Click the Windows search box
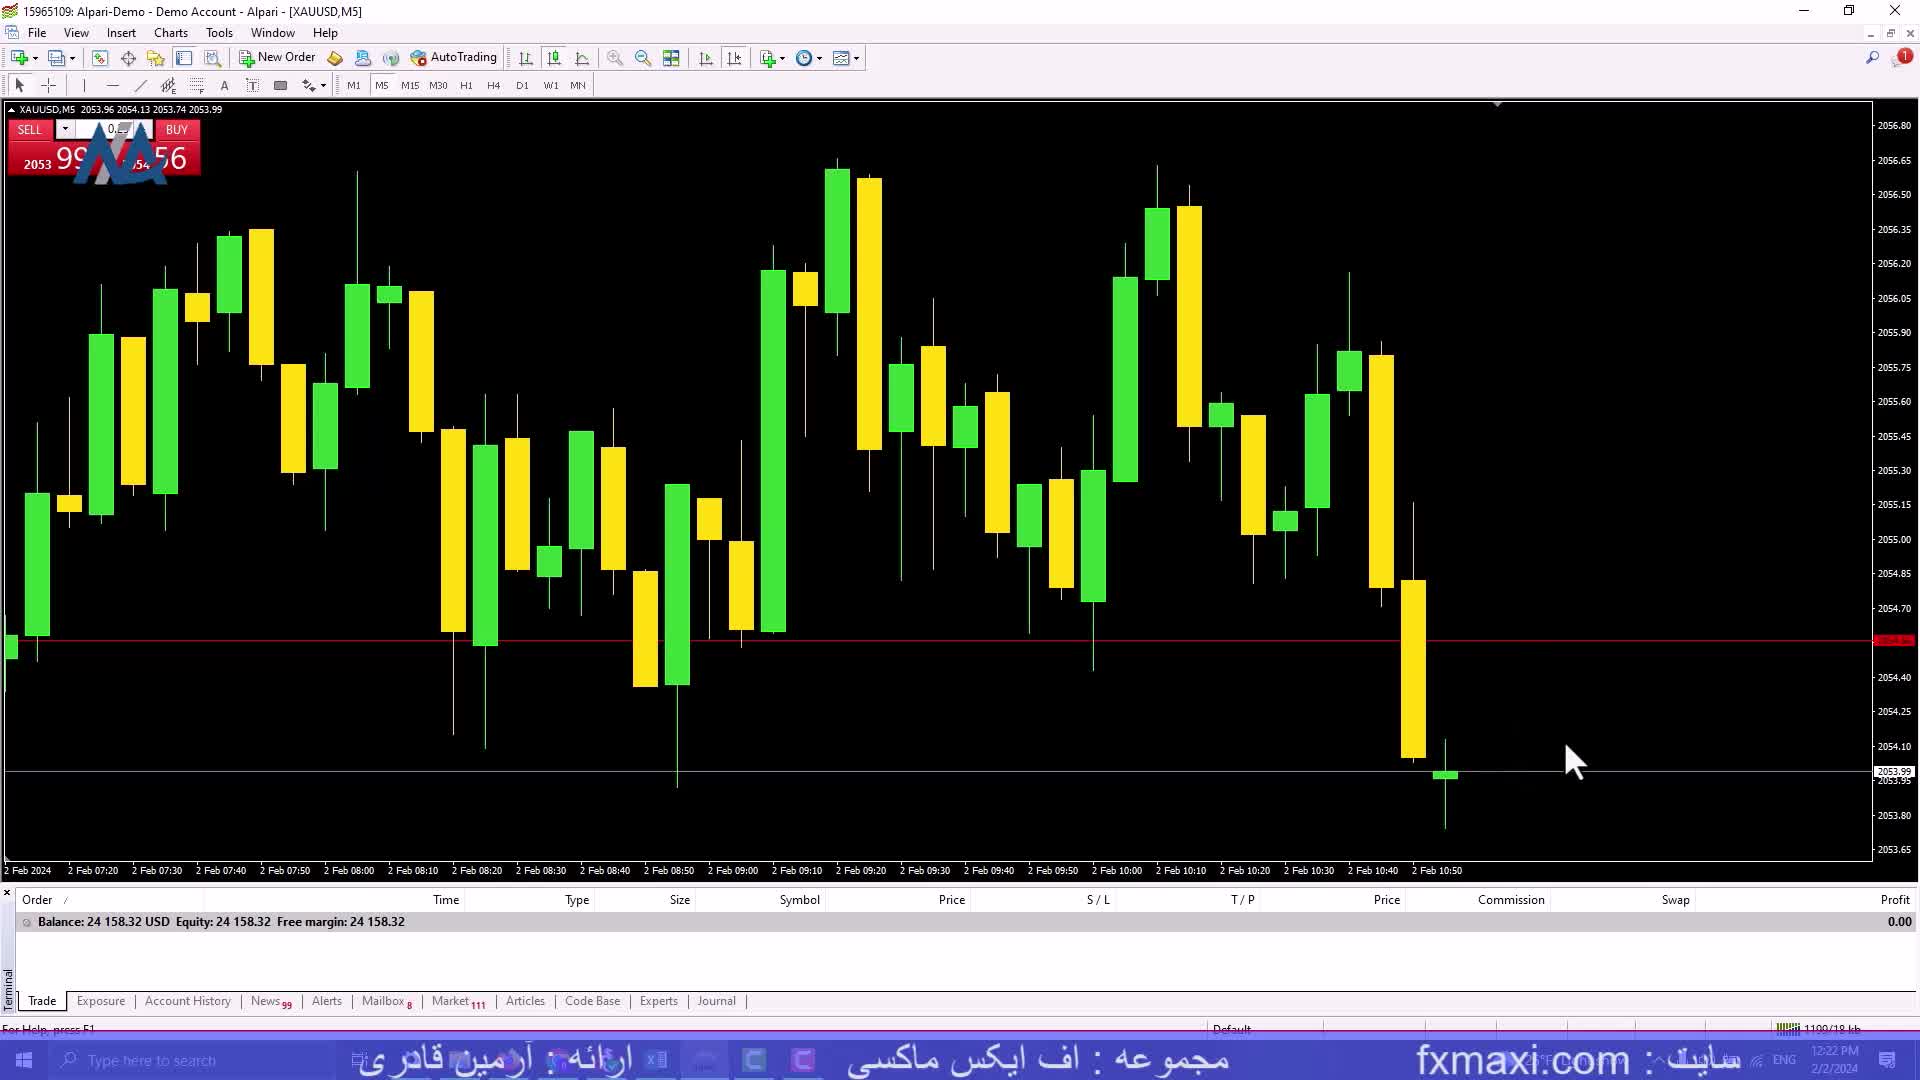Viewport: 1920px width, 1080px height. click(150, 1060)
